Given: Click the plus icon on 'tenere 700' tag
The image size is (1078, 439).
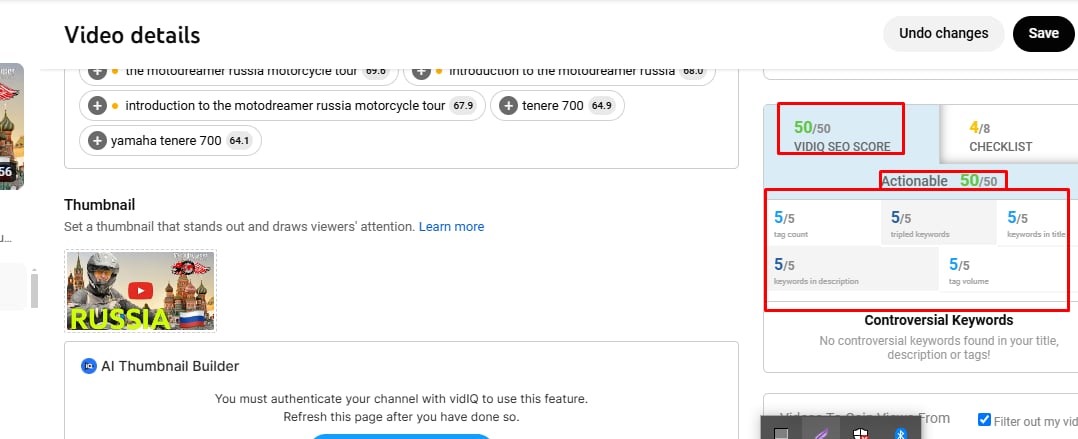Looking at the screenshot, I should tap(508, 105).
